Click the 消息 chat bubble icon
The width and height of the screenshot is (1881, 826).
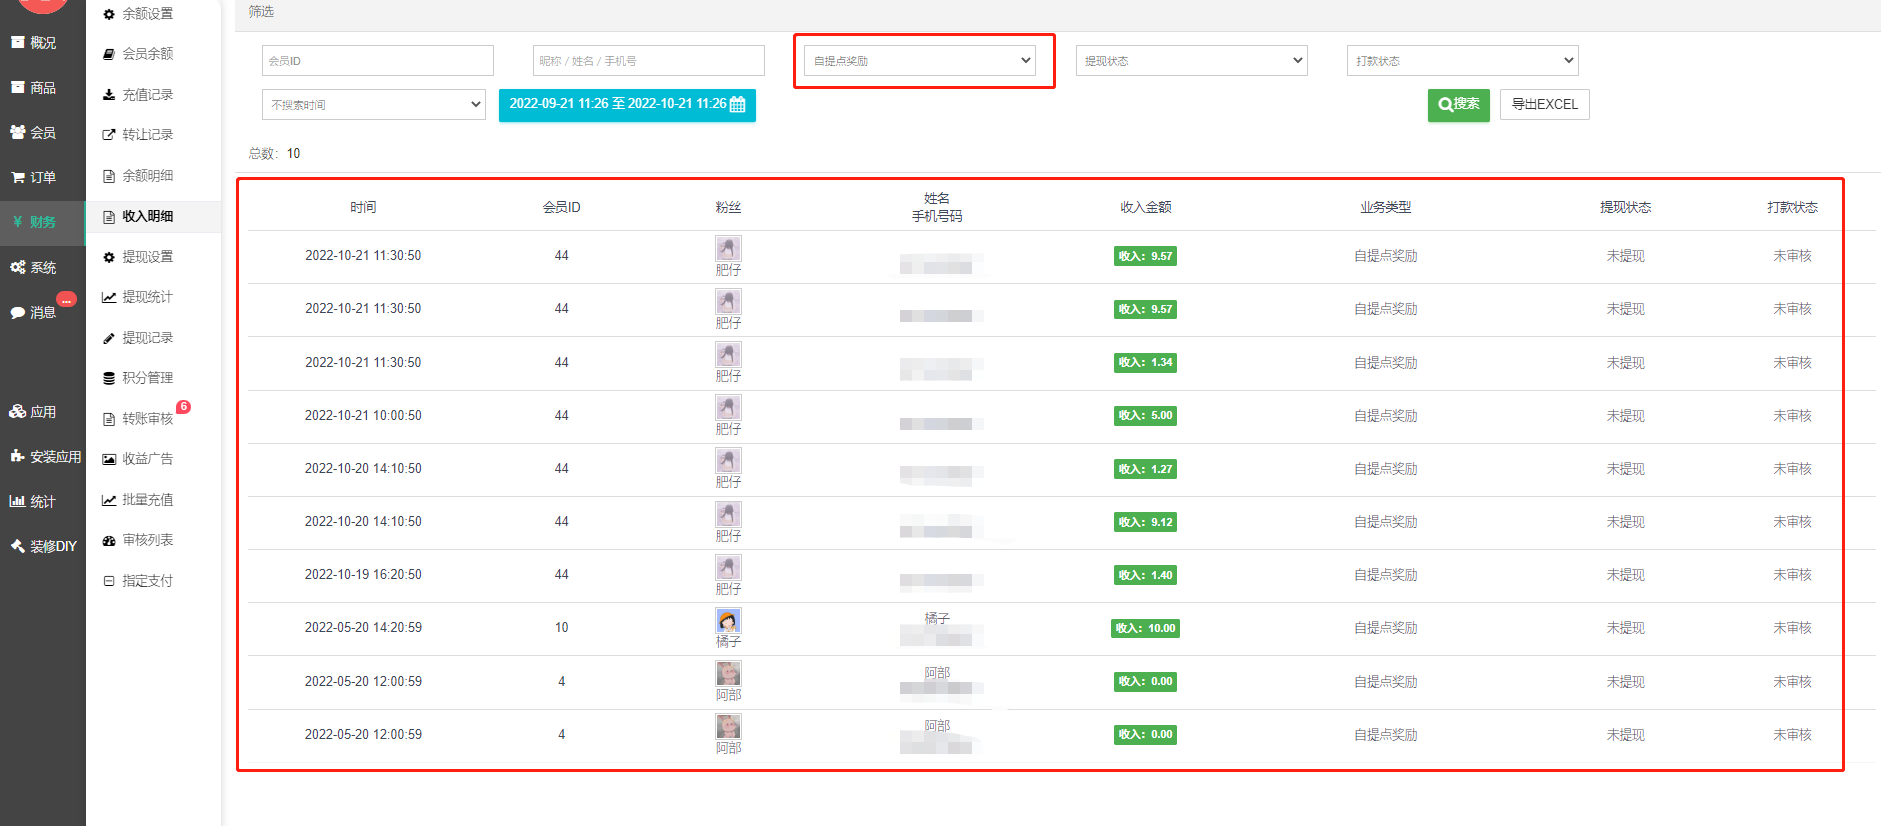(18, 313)
